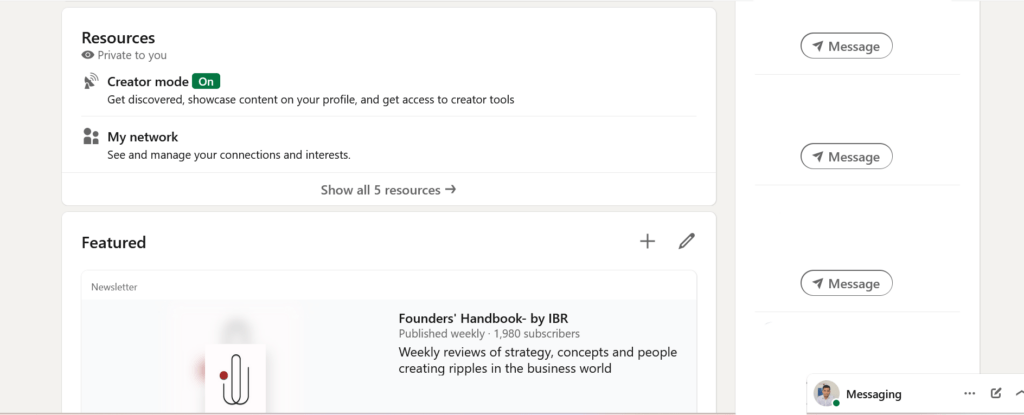Click the Creator mode broadcast icon
The image size is (1024, 415).
click(x=91, y=82)
